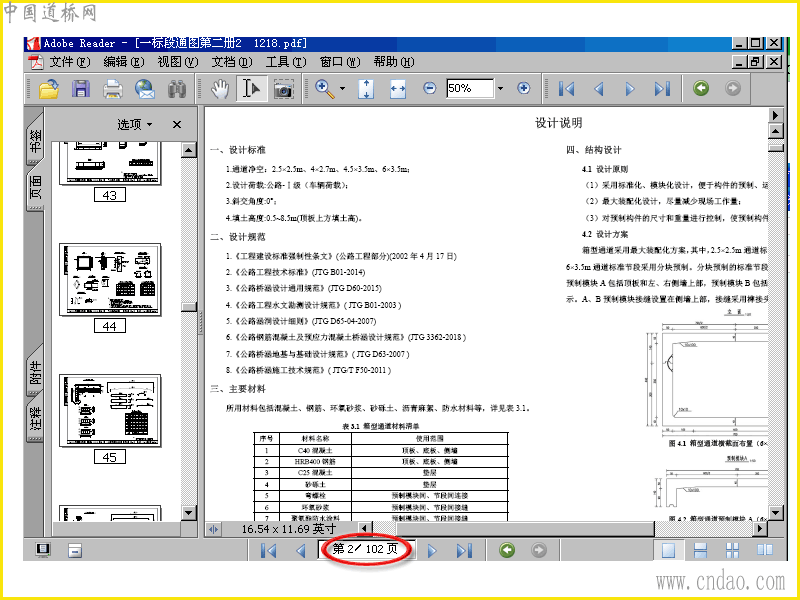Click green previous view arrow in top toolbar
Image resolution: width=800 pixels, height=600 pixels.
tap(701, 88)
